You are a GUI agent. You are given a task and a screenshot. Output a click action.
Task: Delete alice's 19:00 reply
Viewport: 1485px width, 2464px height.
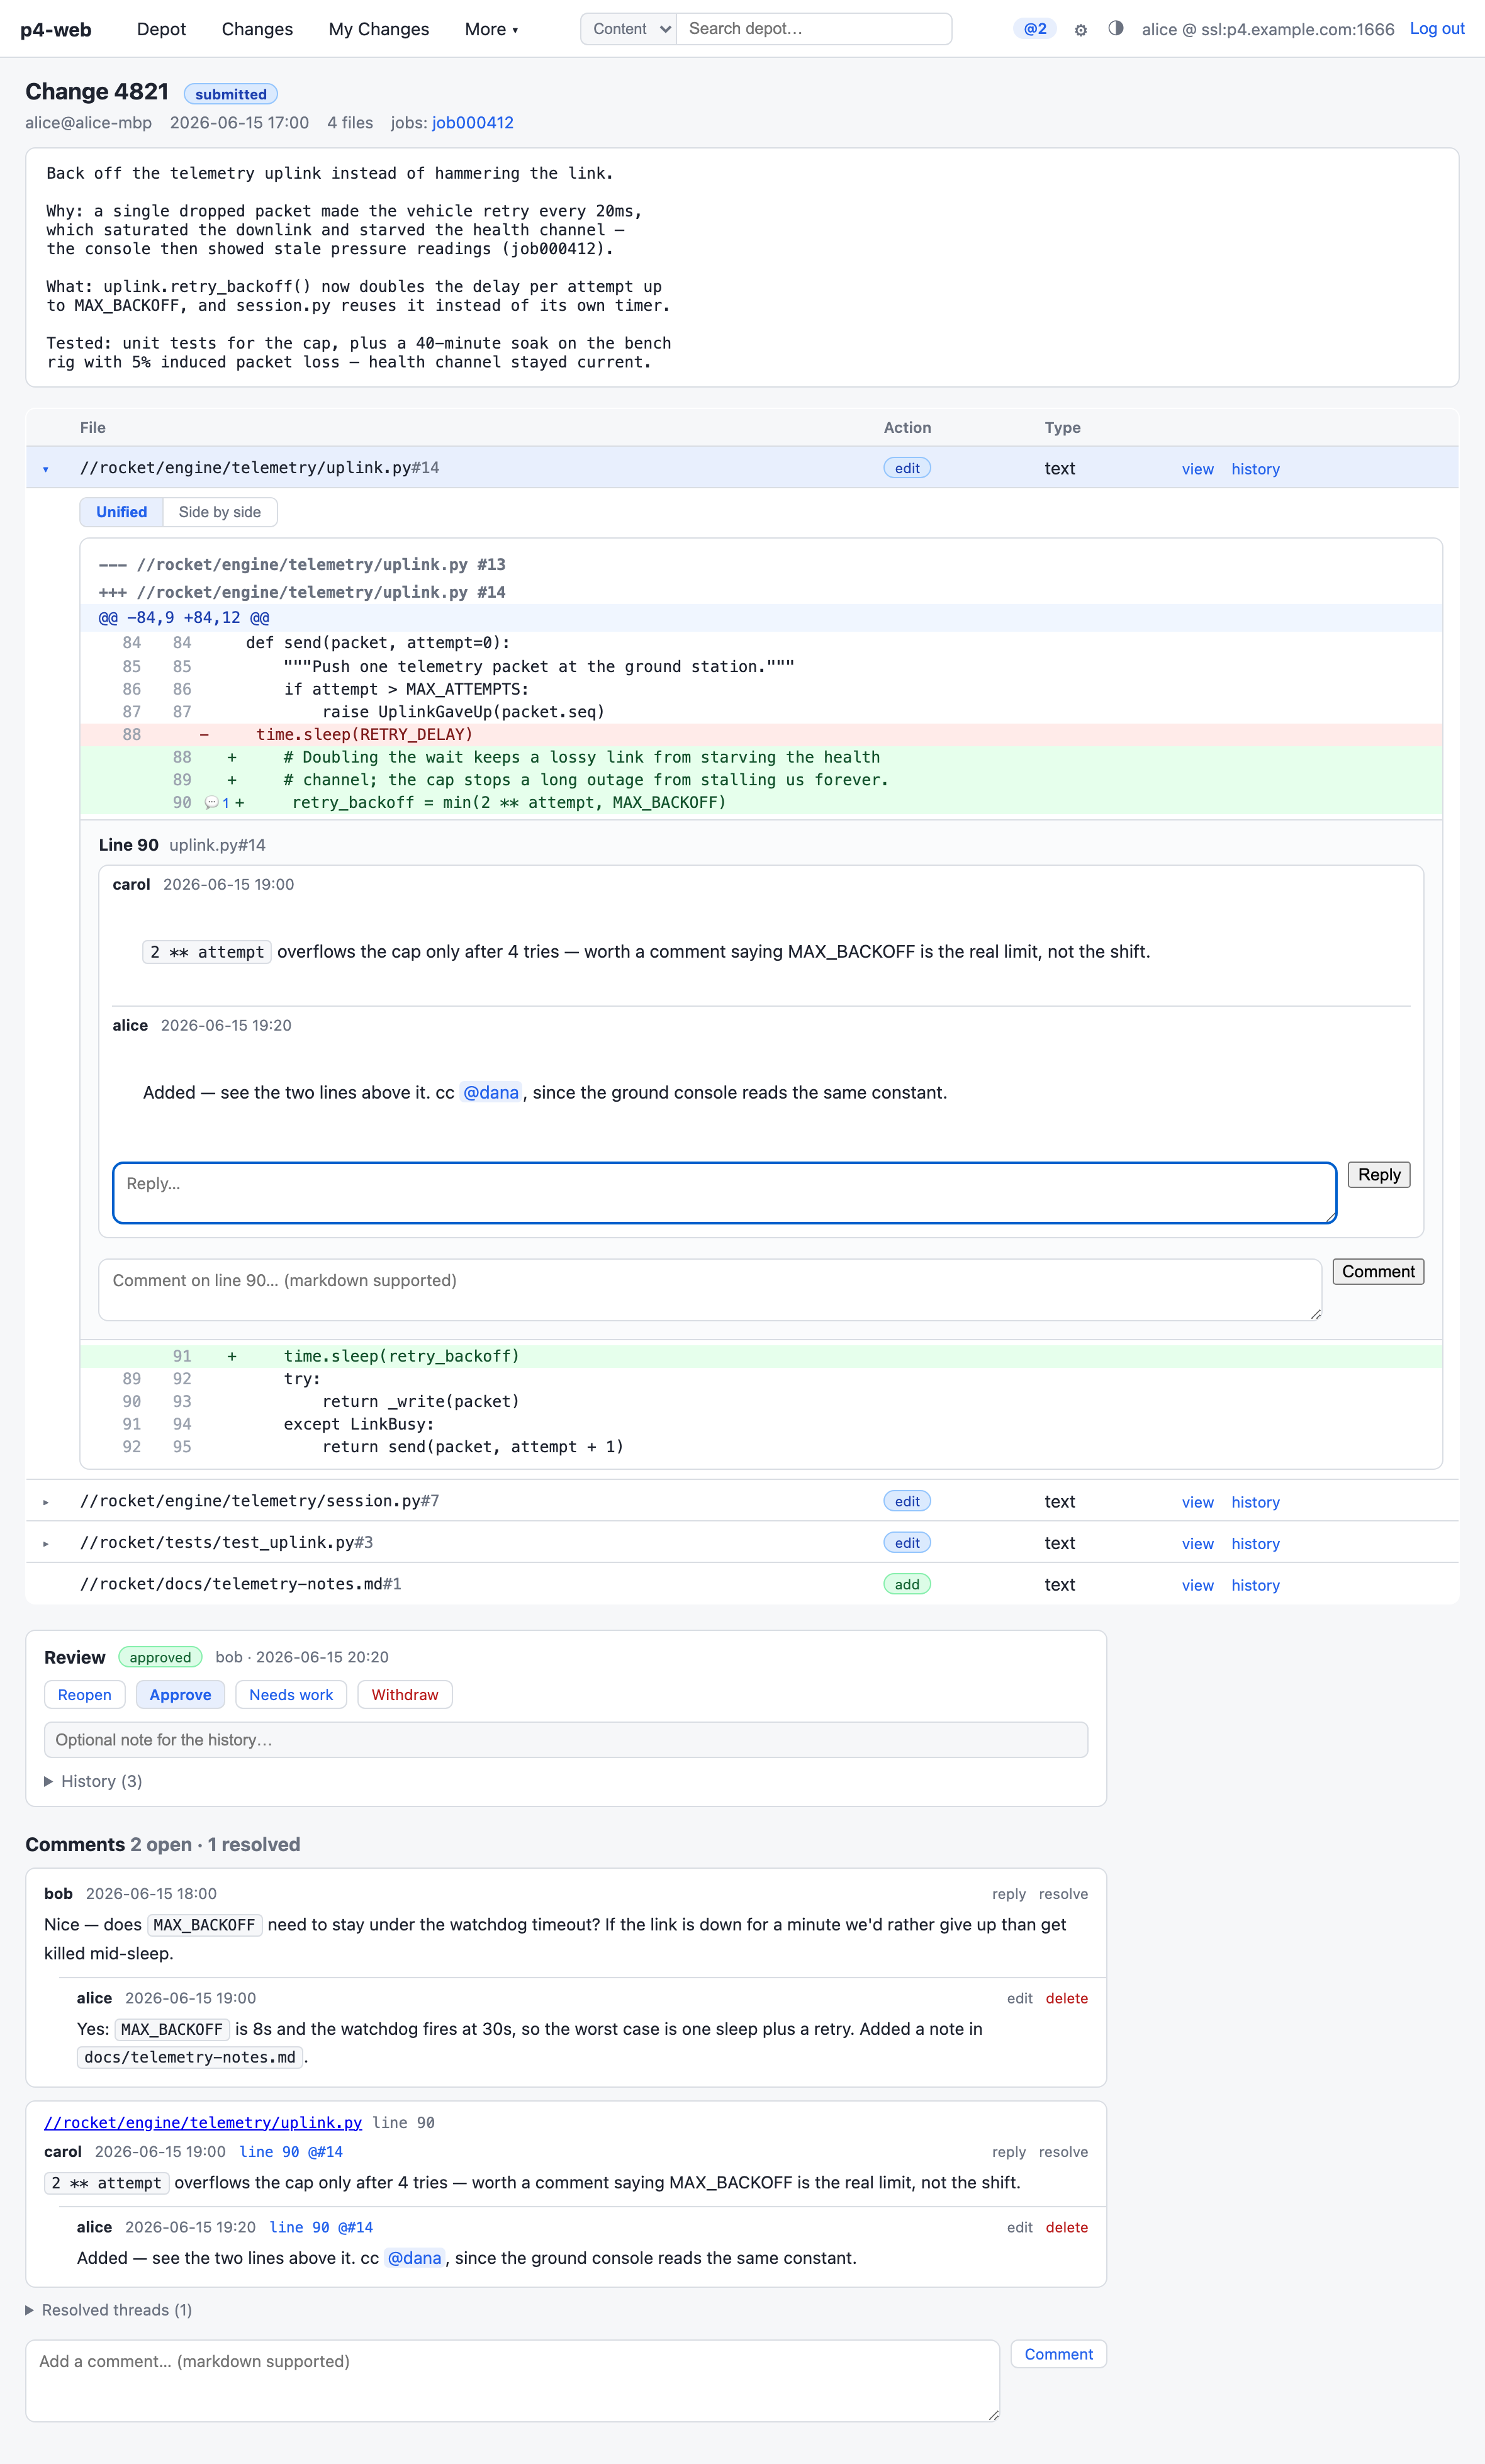[x=1067, y=1998]
